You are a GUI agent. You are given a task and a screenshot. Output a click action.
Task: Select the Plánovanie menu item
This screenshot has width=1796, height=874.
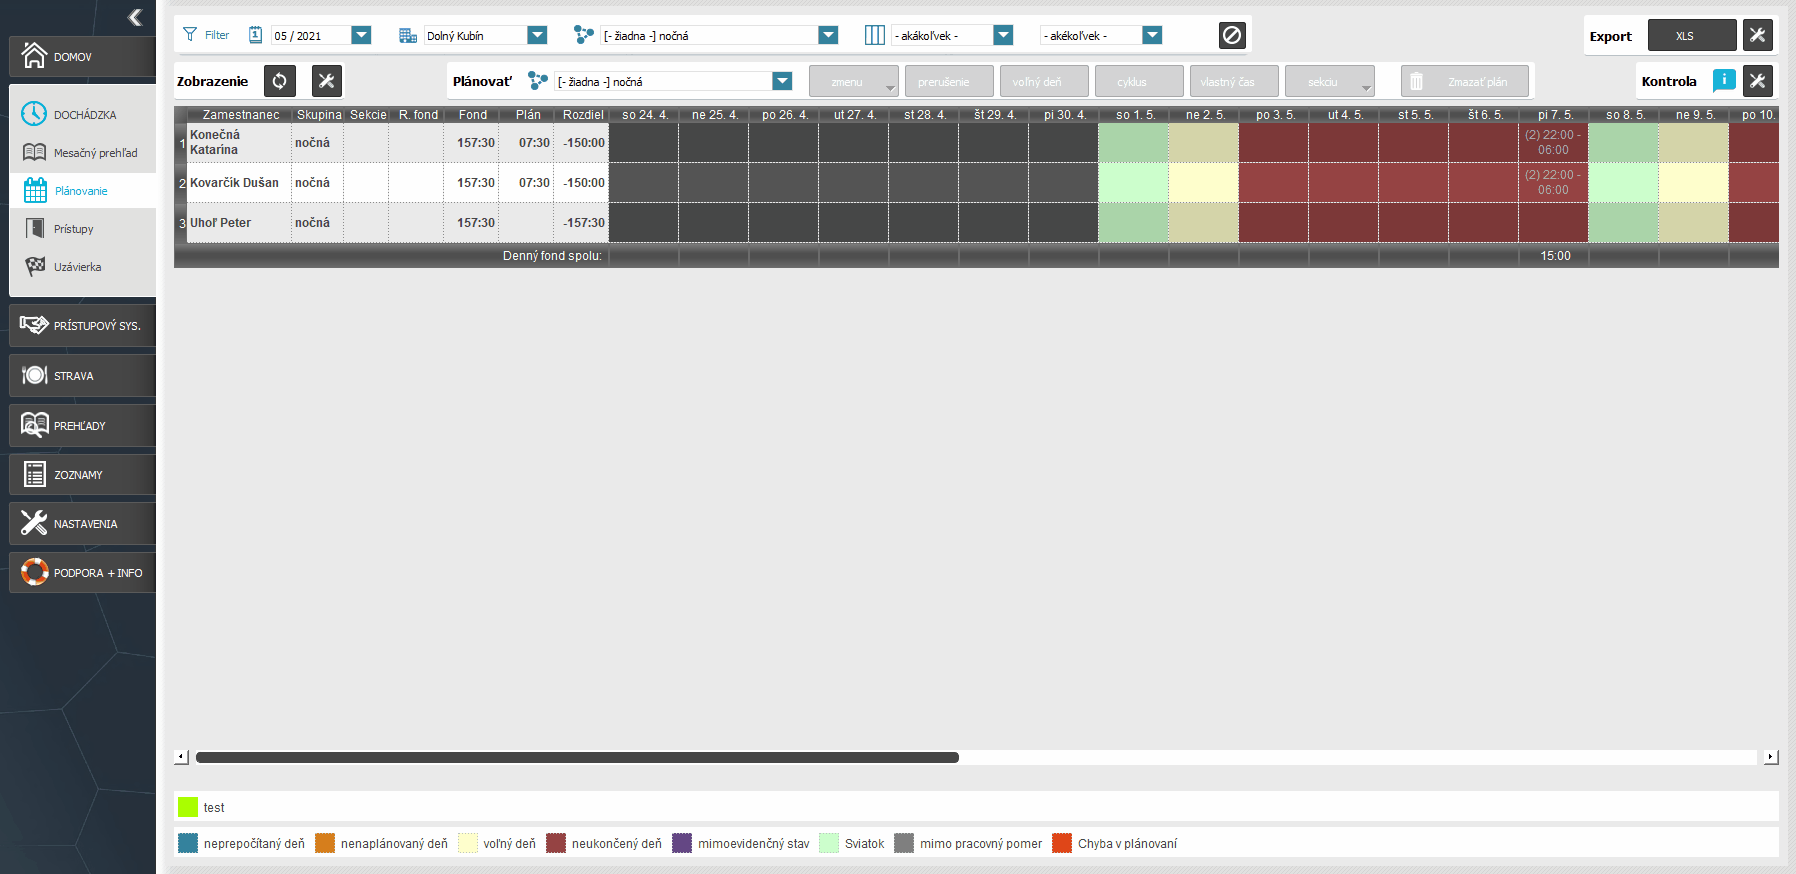click(x=82, y=191)
